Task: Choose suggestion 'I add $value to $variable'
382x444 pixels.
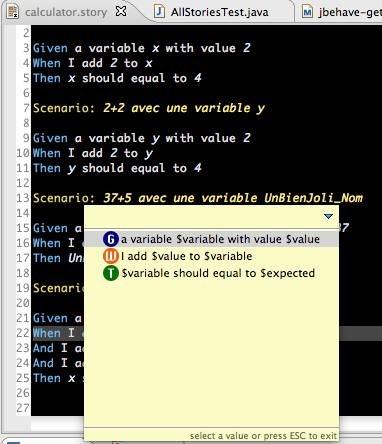Action: (x=186, y=256)
